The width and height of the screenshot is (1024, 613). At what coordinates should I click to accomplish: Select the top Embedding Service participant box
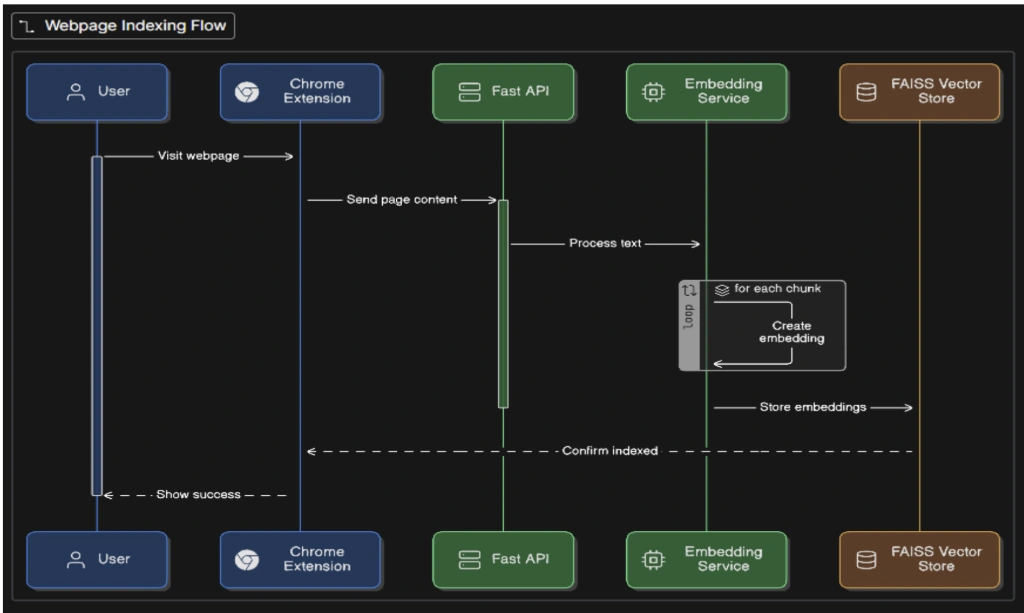[x=706, y=92]
